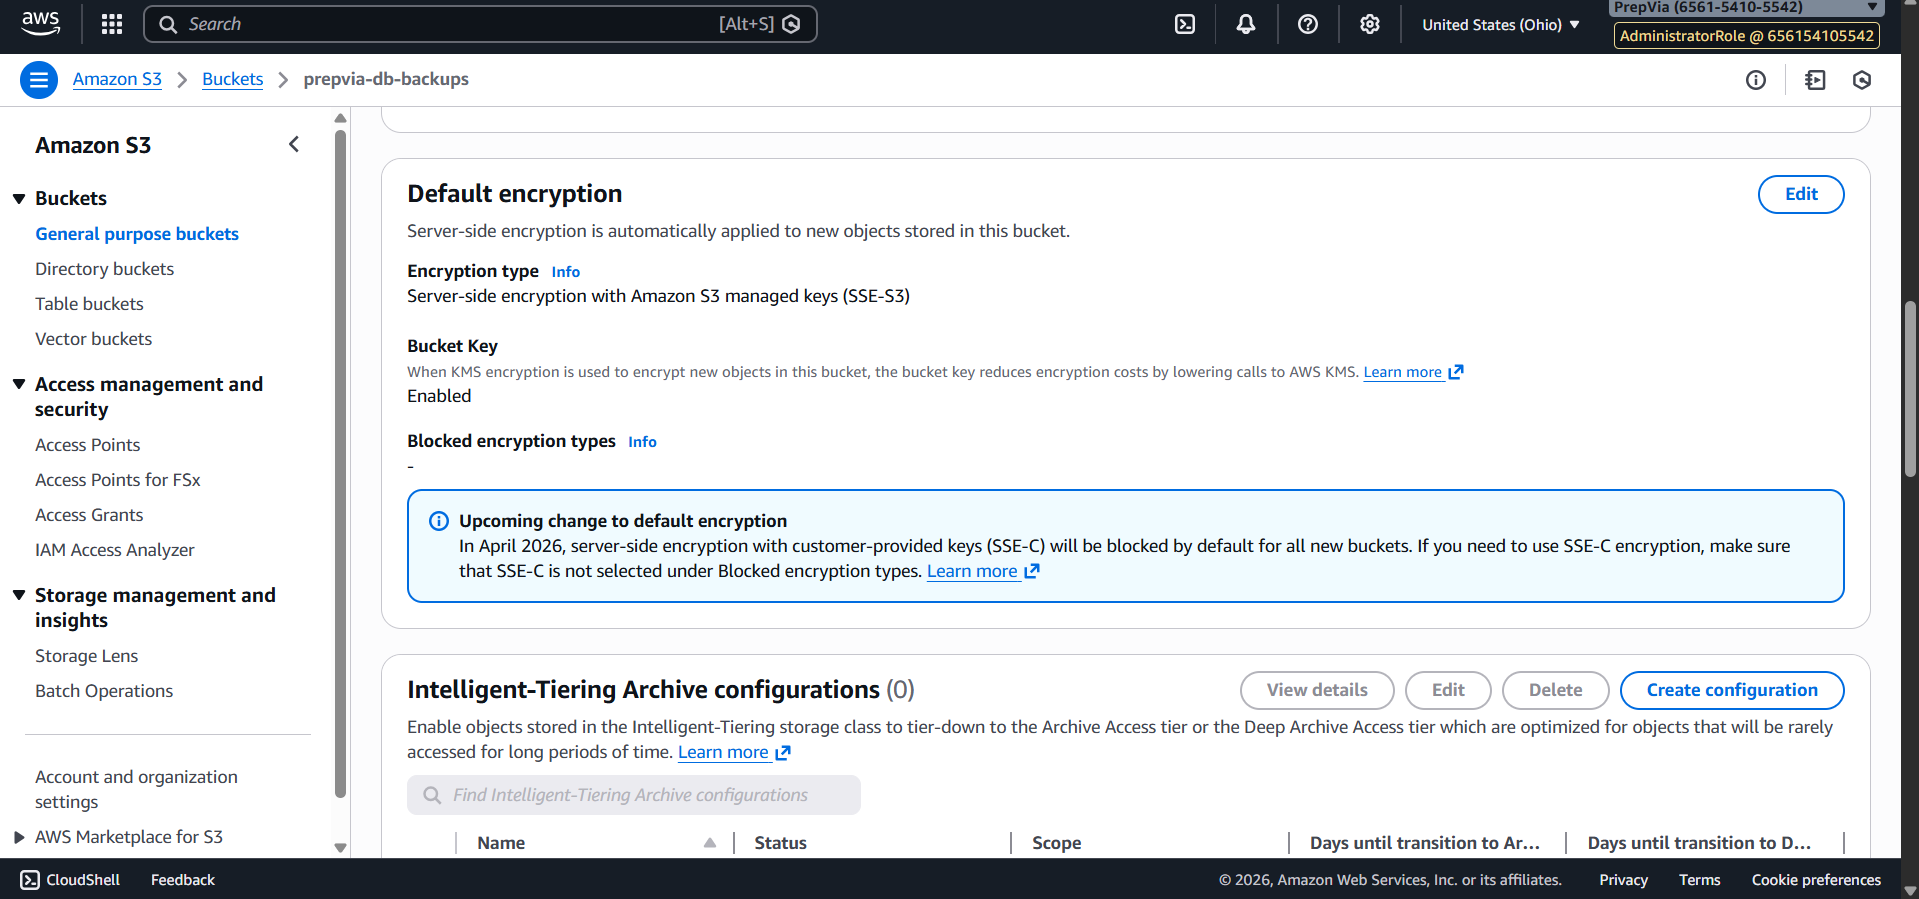The image size is (1919, 899).
Task: Expand AWS Marketplace for S3
Action: point(19,837)
